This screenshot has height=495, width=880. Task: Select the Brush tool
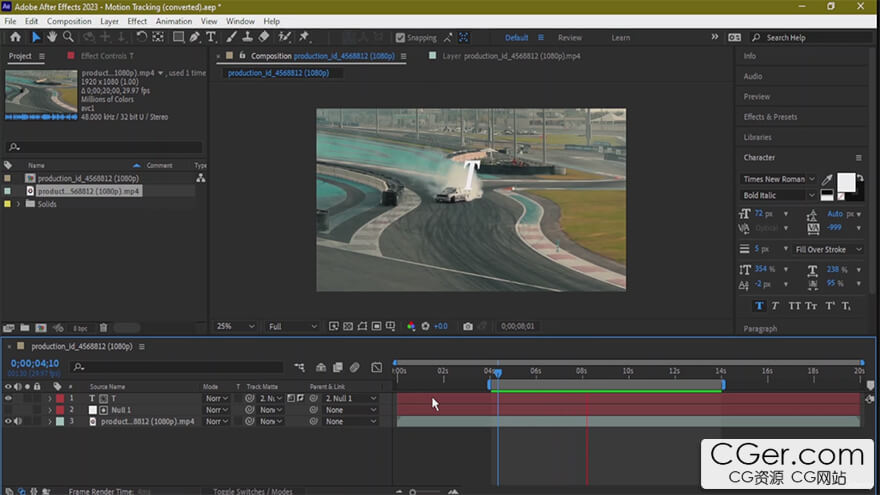point(231,37)
